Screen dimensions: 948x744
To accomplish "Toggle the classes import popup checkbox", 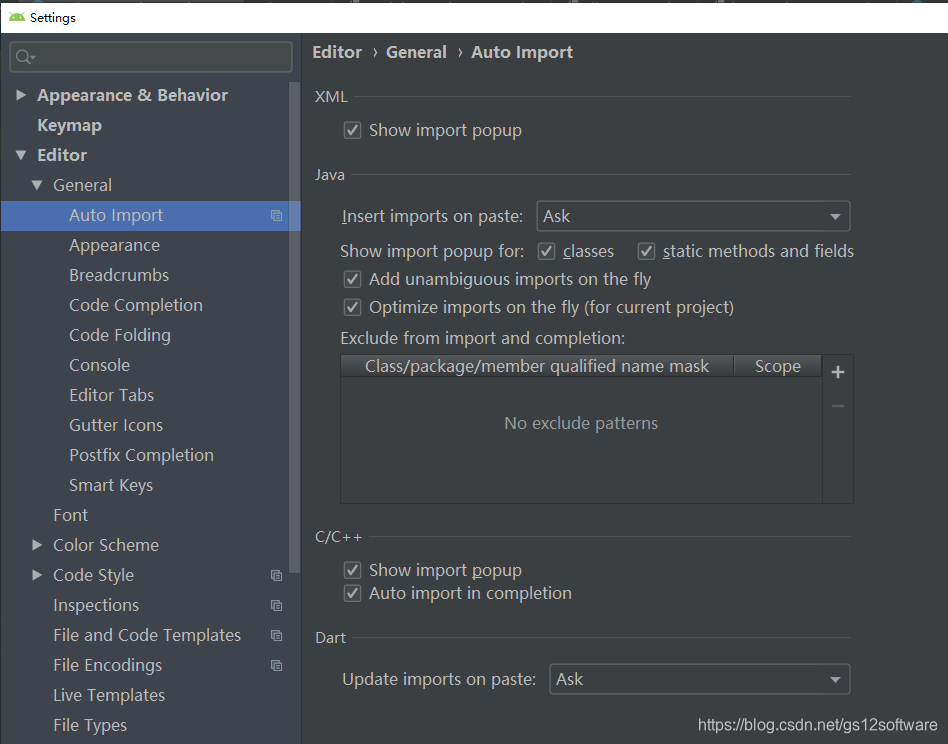I will point(547,251).
